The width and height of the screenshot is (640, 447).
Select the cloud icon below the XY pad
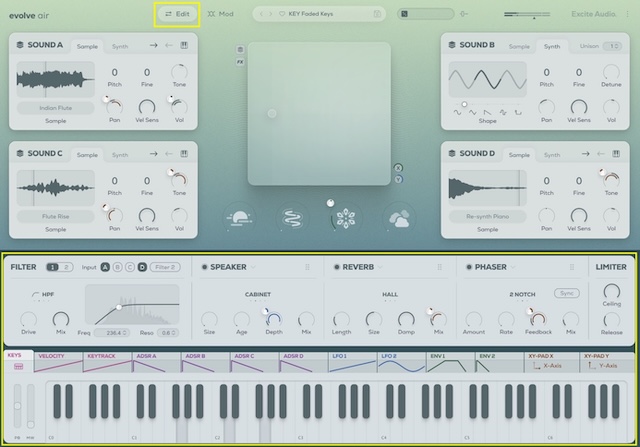(x=399, y=218)
